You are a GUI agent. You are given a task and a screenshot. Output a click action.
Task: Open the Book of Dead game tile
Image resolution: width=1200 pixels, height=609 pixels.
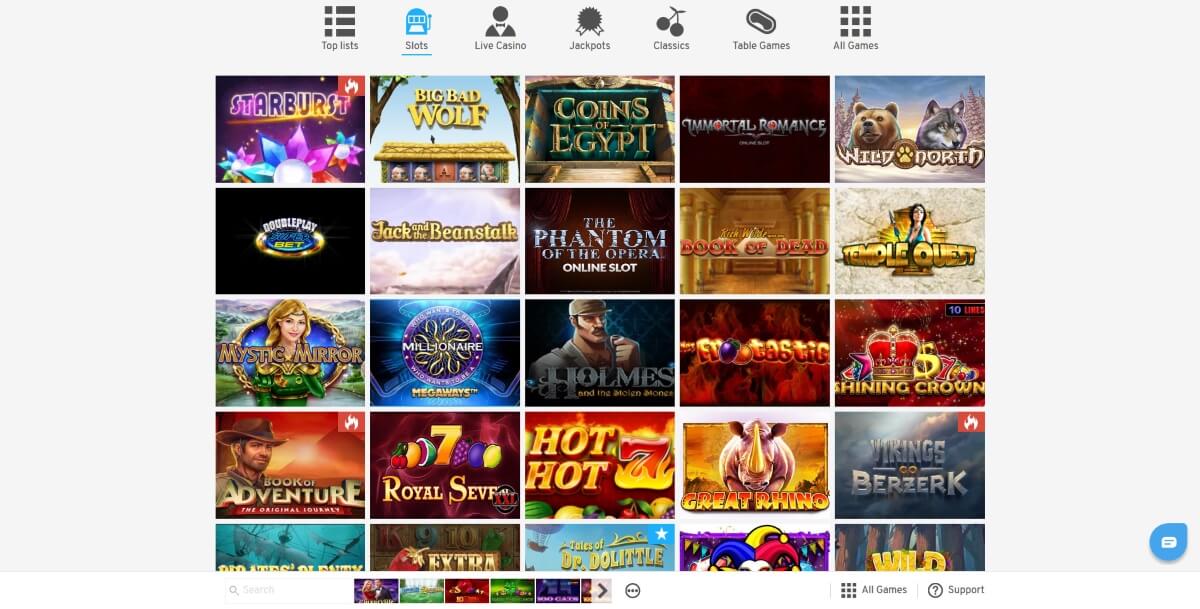755,241
